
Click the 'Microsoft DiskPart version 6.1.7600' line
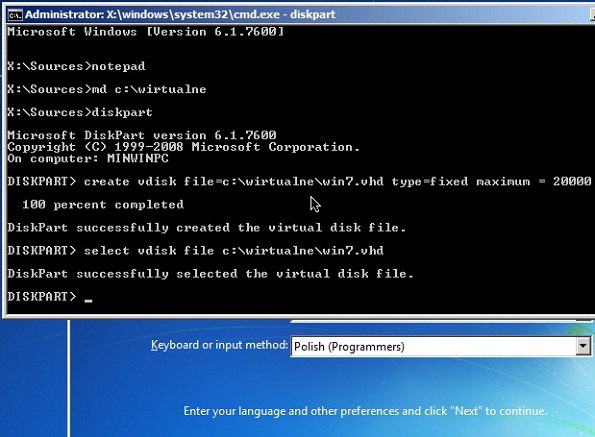(x=142, y=135)
